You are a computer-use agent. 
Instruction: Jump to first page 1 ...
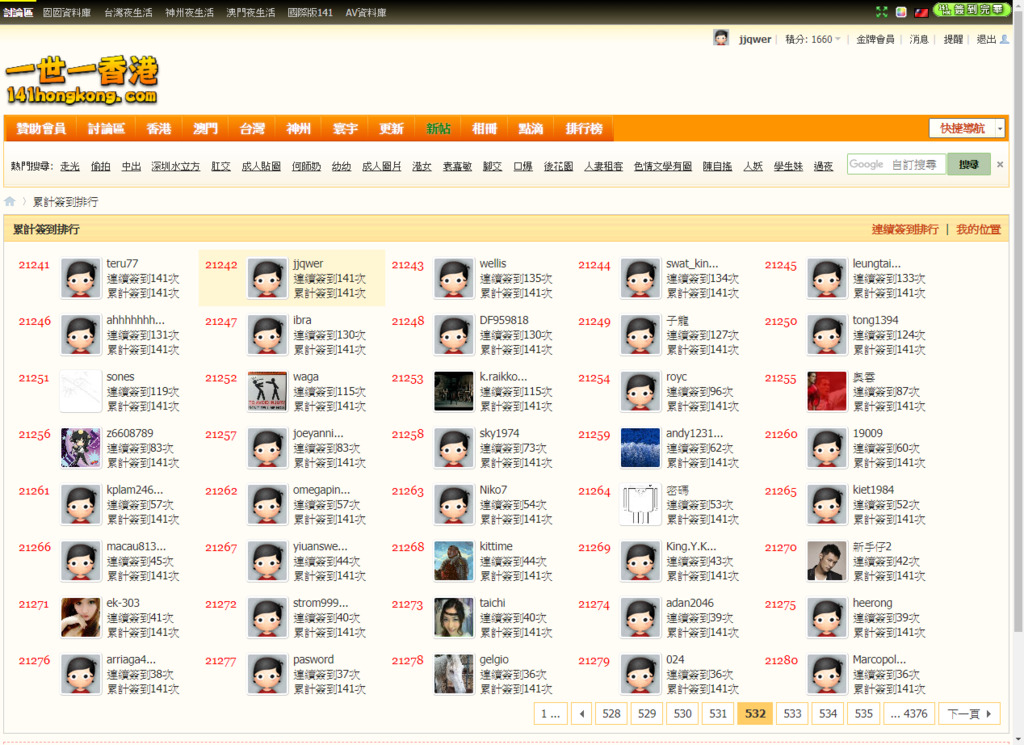[x=551, y=714]
